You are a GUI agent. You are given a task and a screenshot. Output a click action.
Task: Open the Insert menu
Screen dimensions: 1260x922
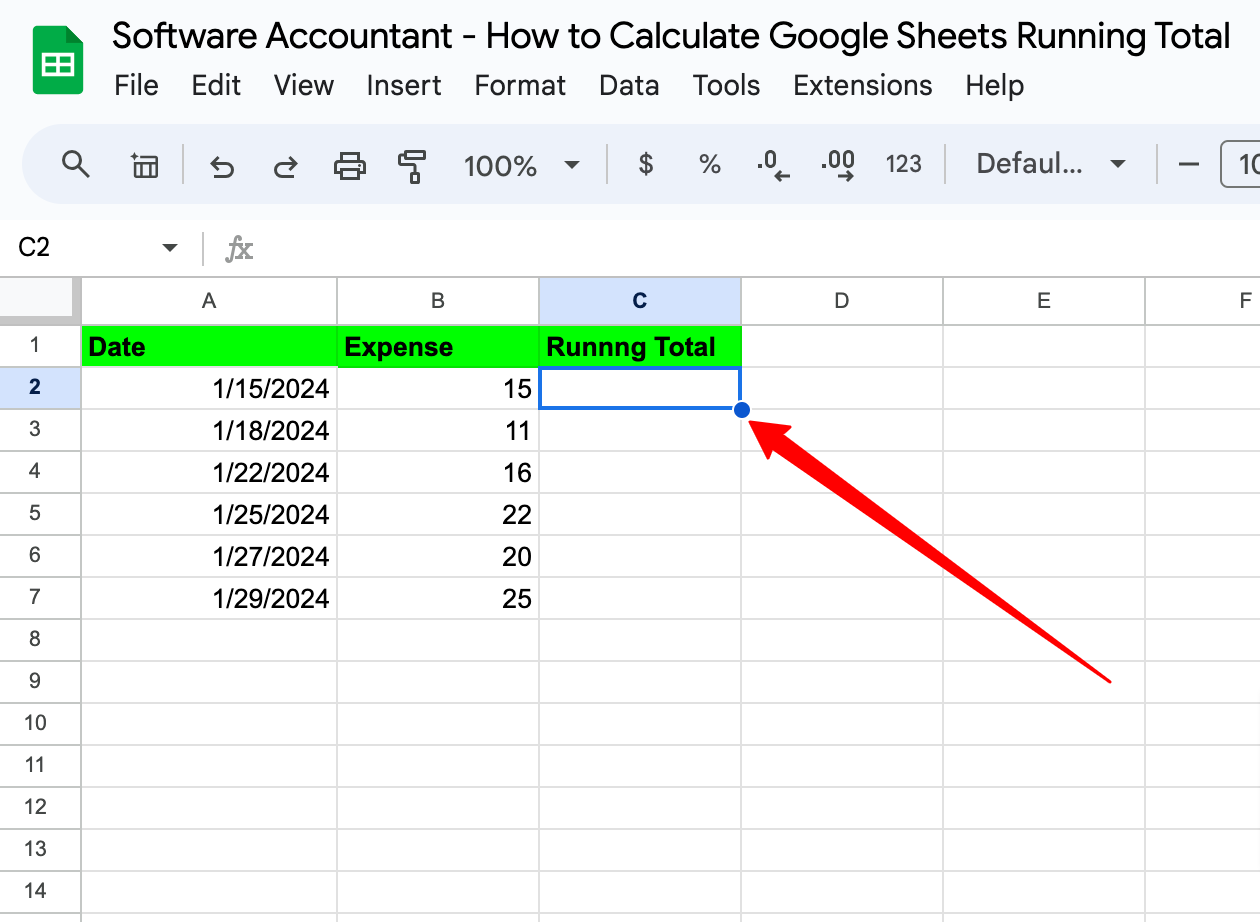coord(404,86)
